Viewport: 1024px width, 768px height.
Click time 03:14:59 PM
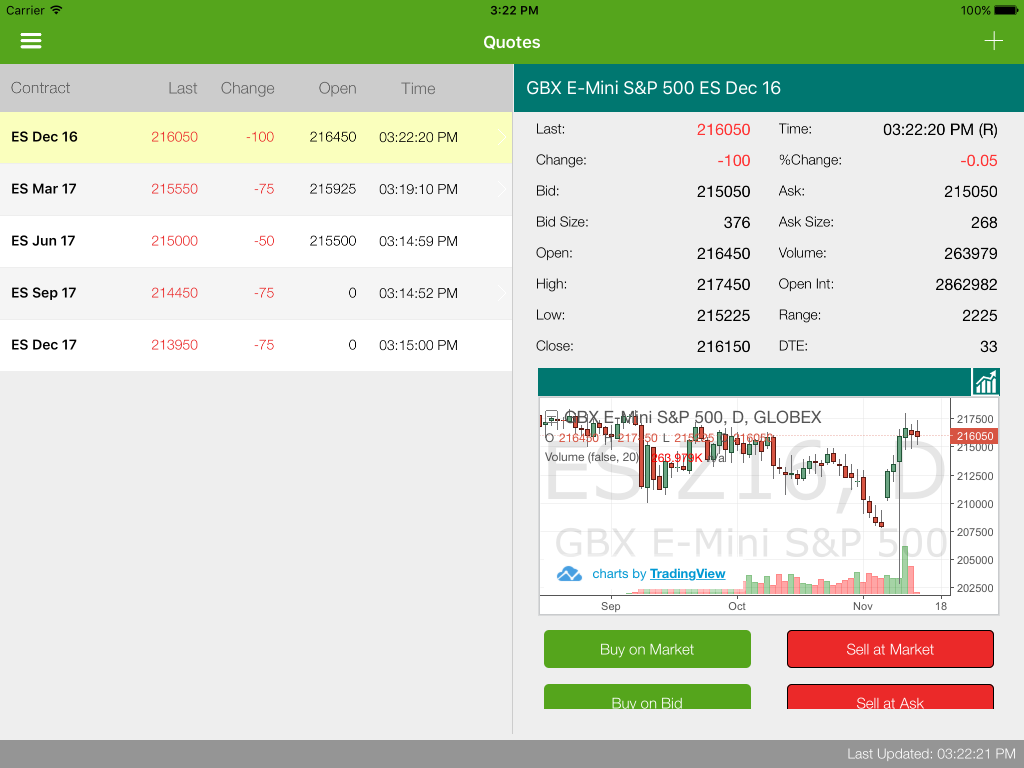coord(418,241)
